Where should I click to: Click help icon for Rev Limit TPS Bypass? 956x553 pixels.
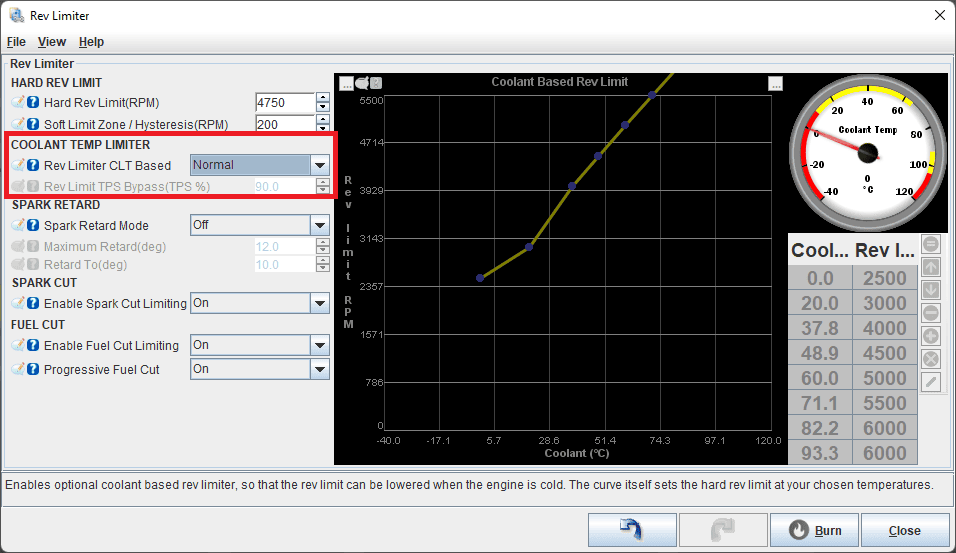34,186
